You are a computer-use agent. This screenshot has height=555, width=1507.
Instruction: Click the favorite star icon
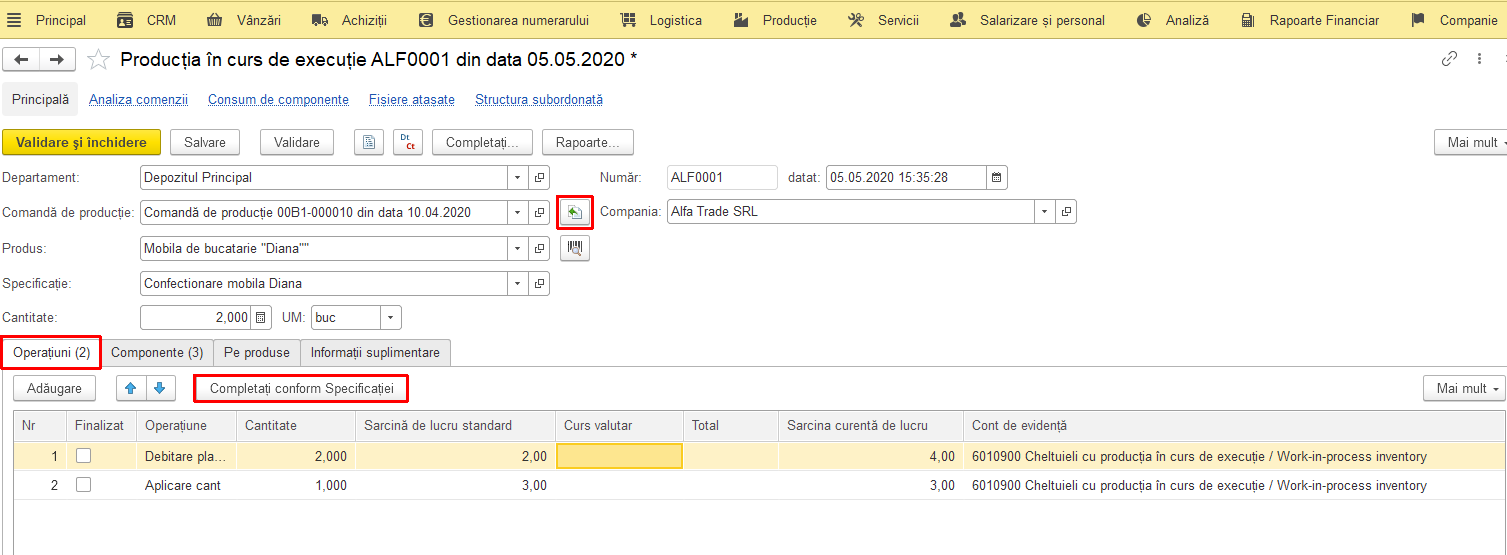click(98, 60)
